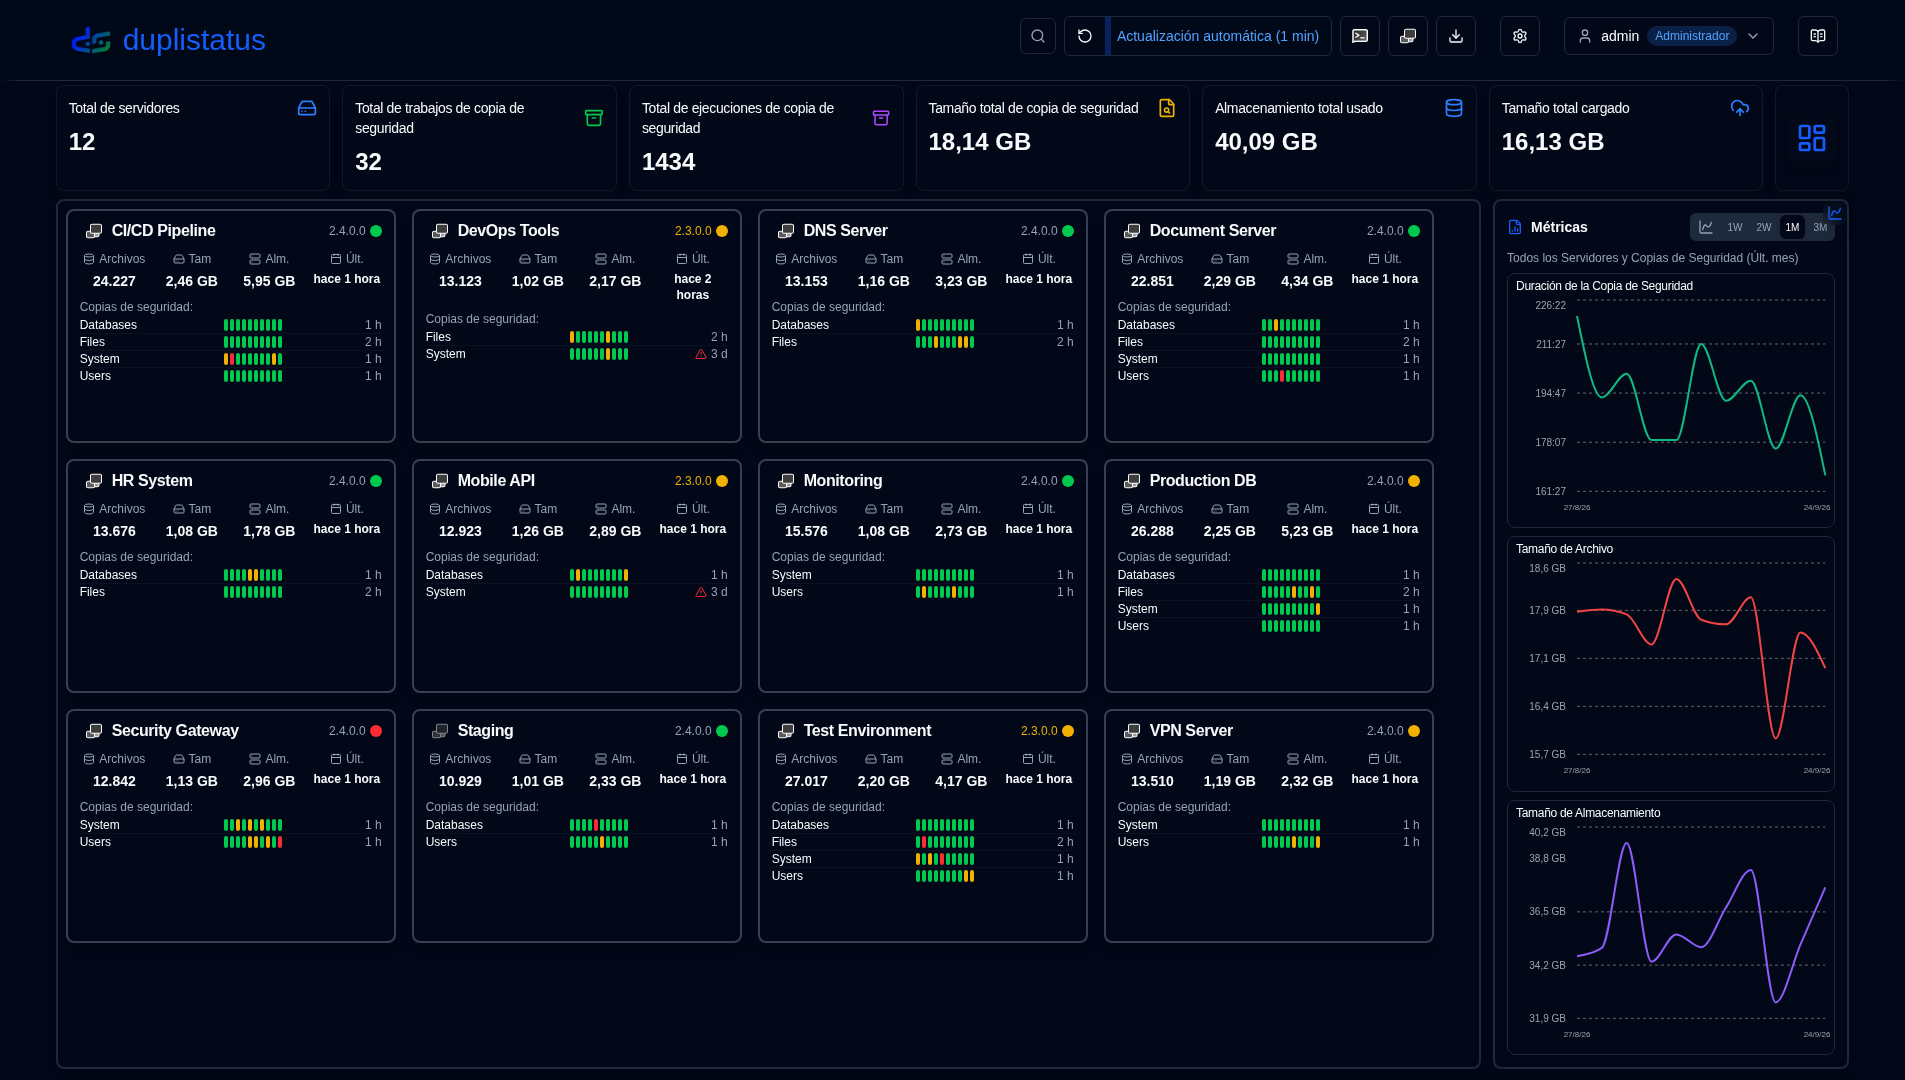Click status bars of CI/CD Pipeline System backup
The width and height of the screenshot is (1905, 1080).
[x=253, y=359]
